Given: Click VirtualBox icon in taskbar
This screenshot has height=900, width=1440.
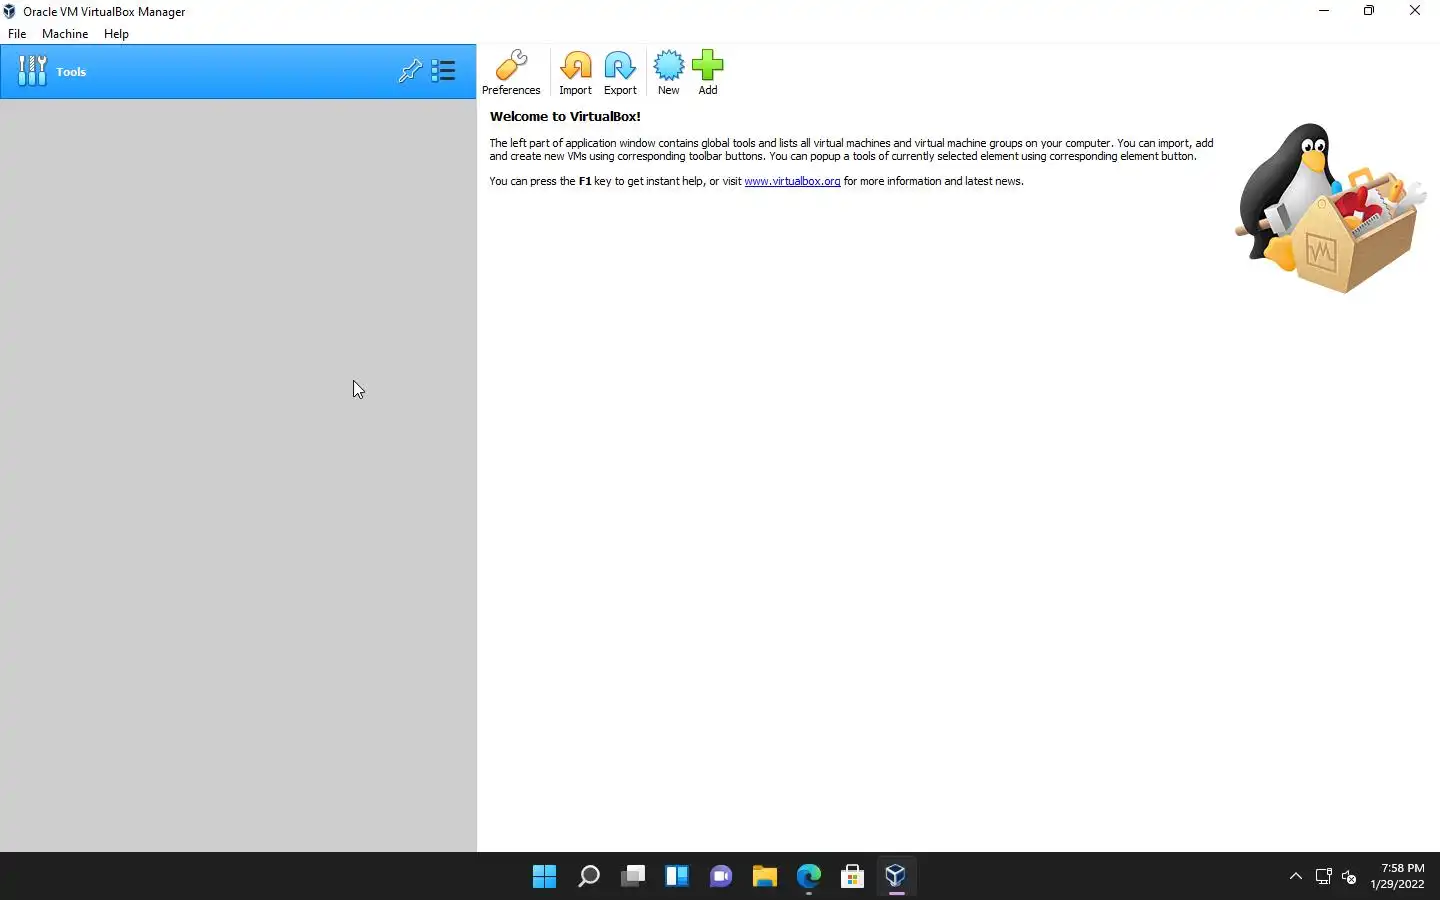Looking at the screenshot, I should (x=896, y=877).
